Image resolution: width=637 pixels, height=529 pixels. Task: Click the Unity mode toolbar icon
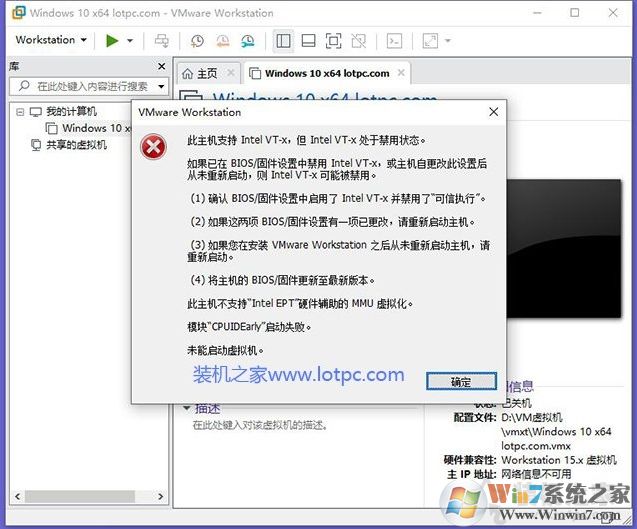[358, 41]
